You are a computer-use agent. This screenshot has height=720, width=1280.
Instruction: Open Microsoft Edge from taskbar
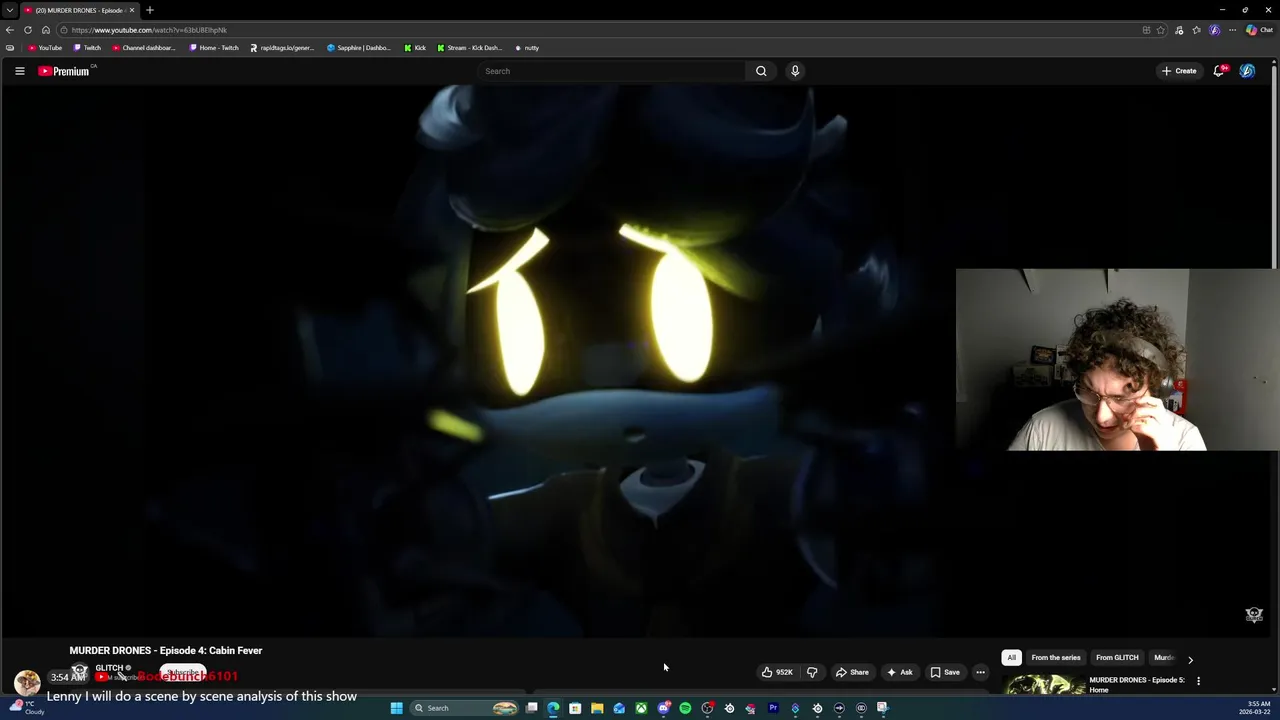pos(553,708)
